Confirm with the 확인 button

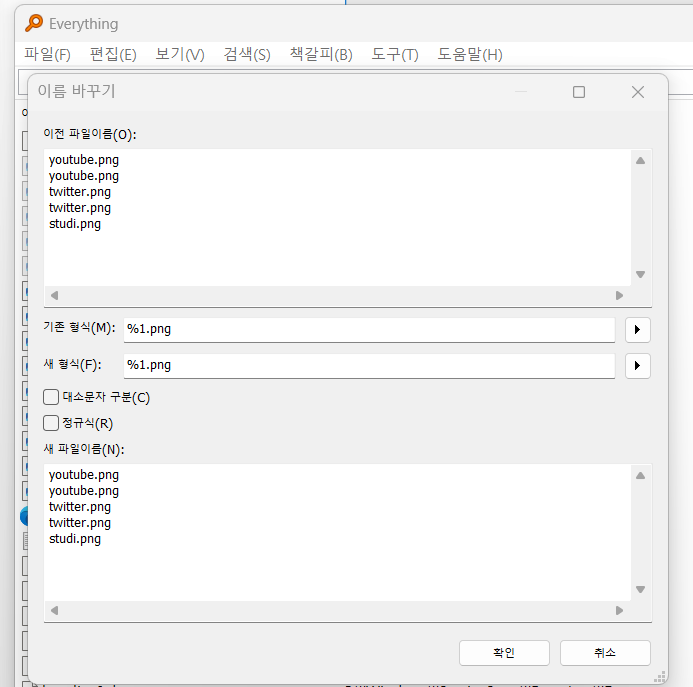[504, 653]
